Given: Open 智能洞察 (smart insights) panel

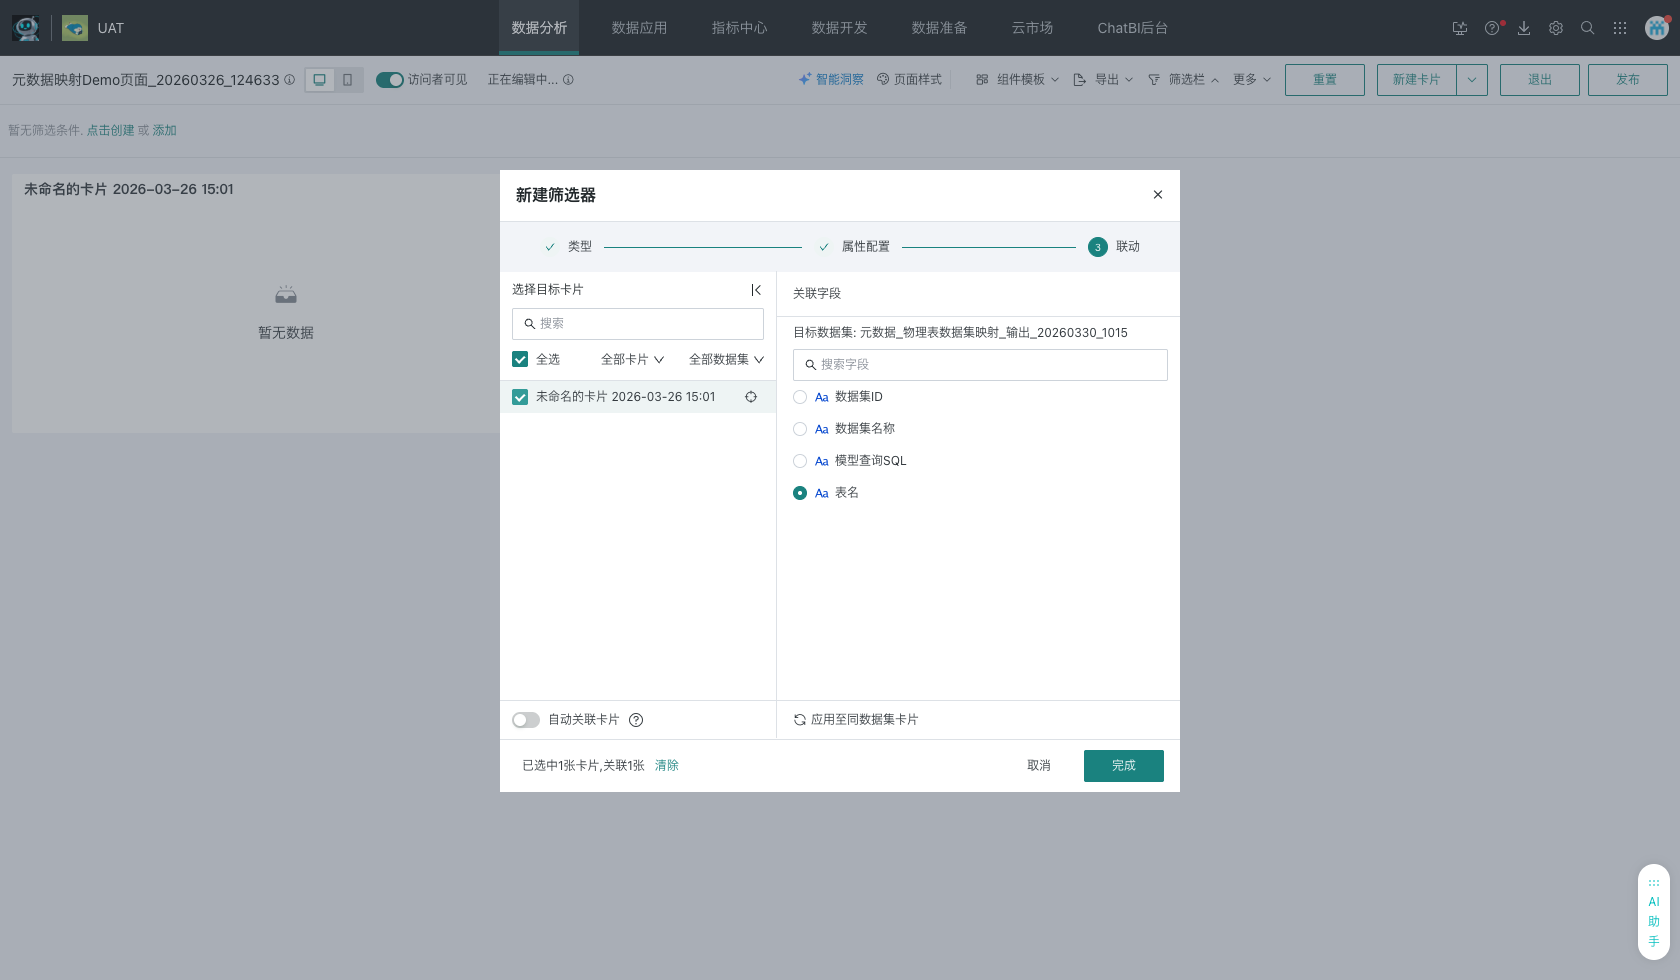Looking at the screenshot, I should tap(831, 79).
